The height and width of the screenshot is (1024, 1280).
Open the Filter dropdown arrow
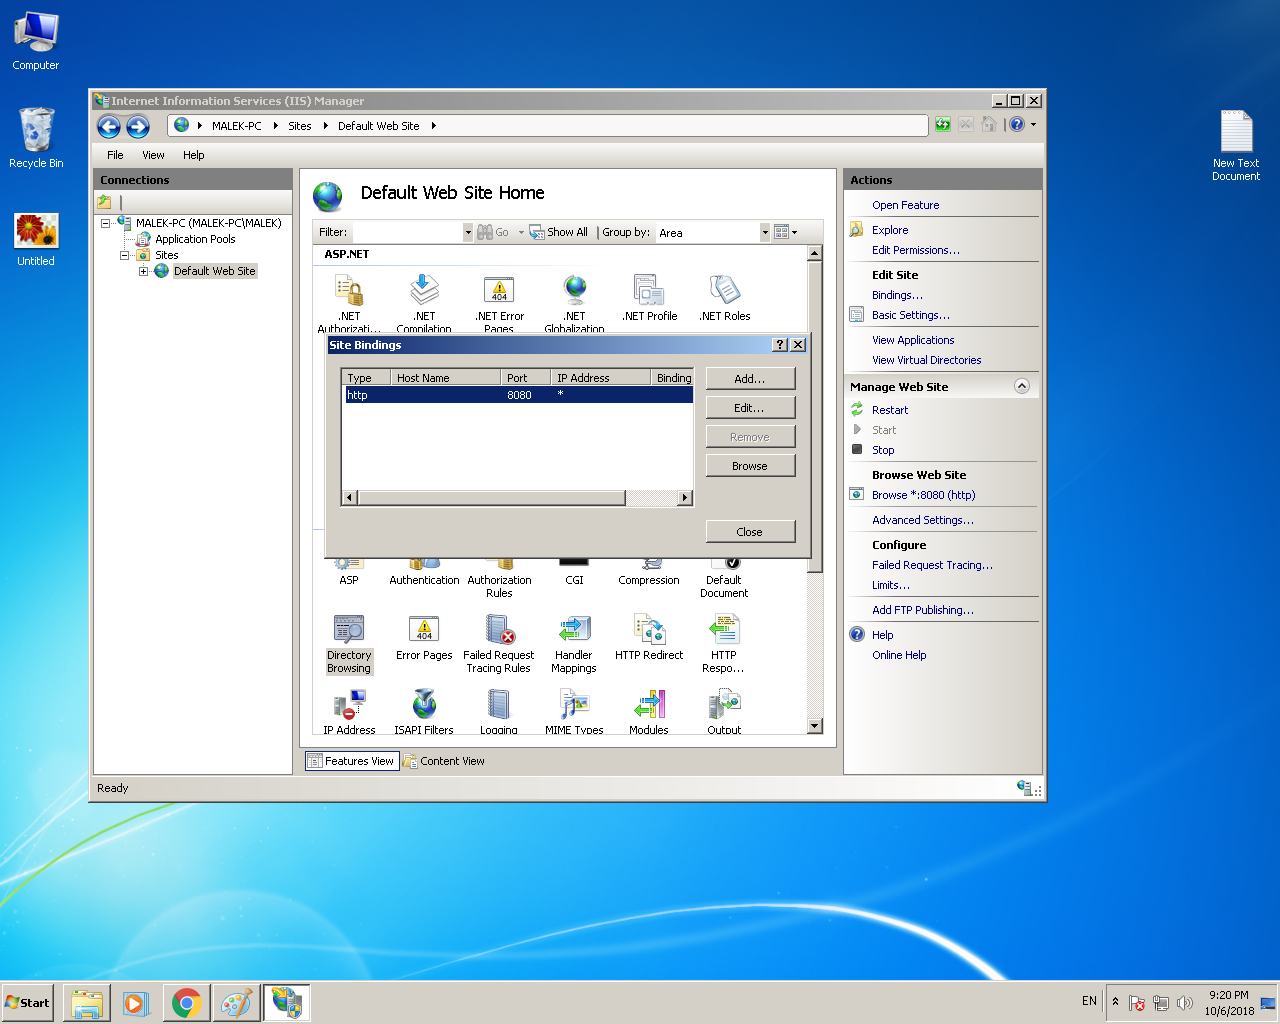point(468,232)
